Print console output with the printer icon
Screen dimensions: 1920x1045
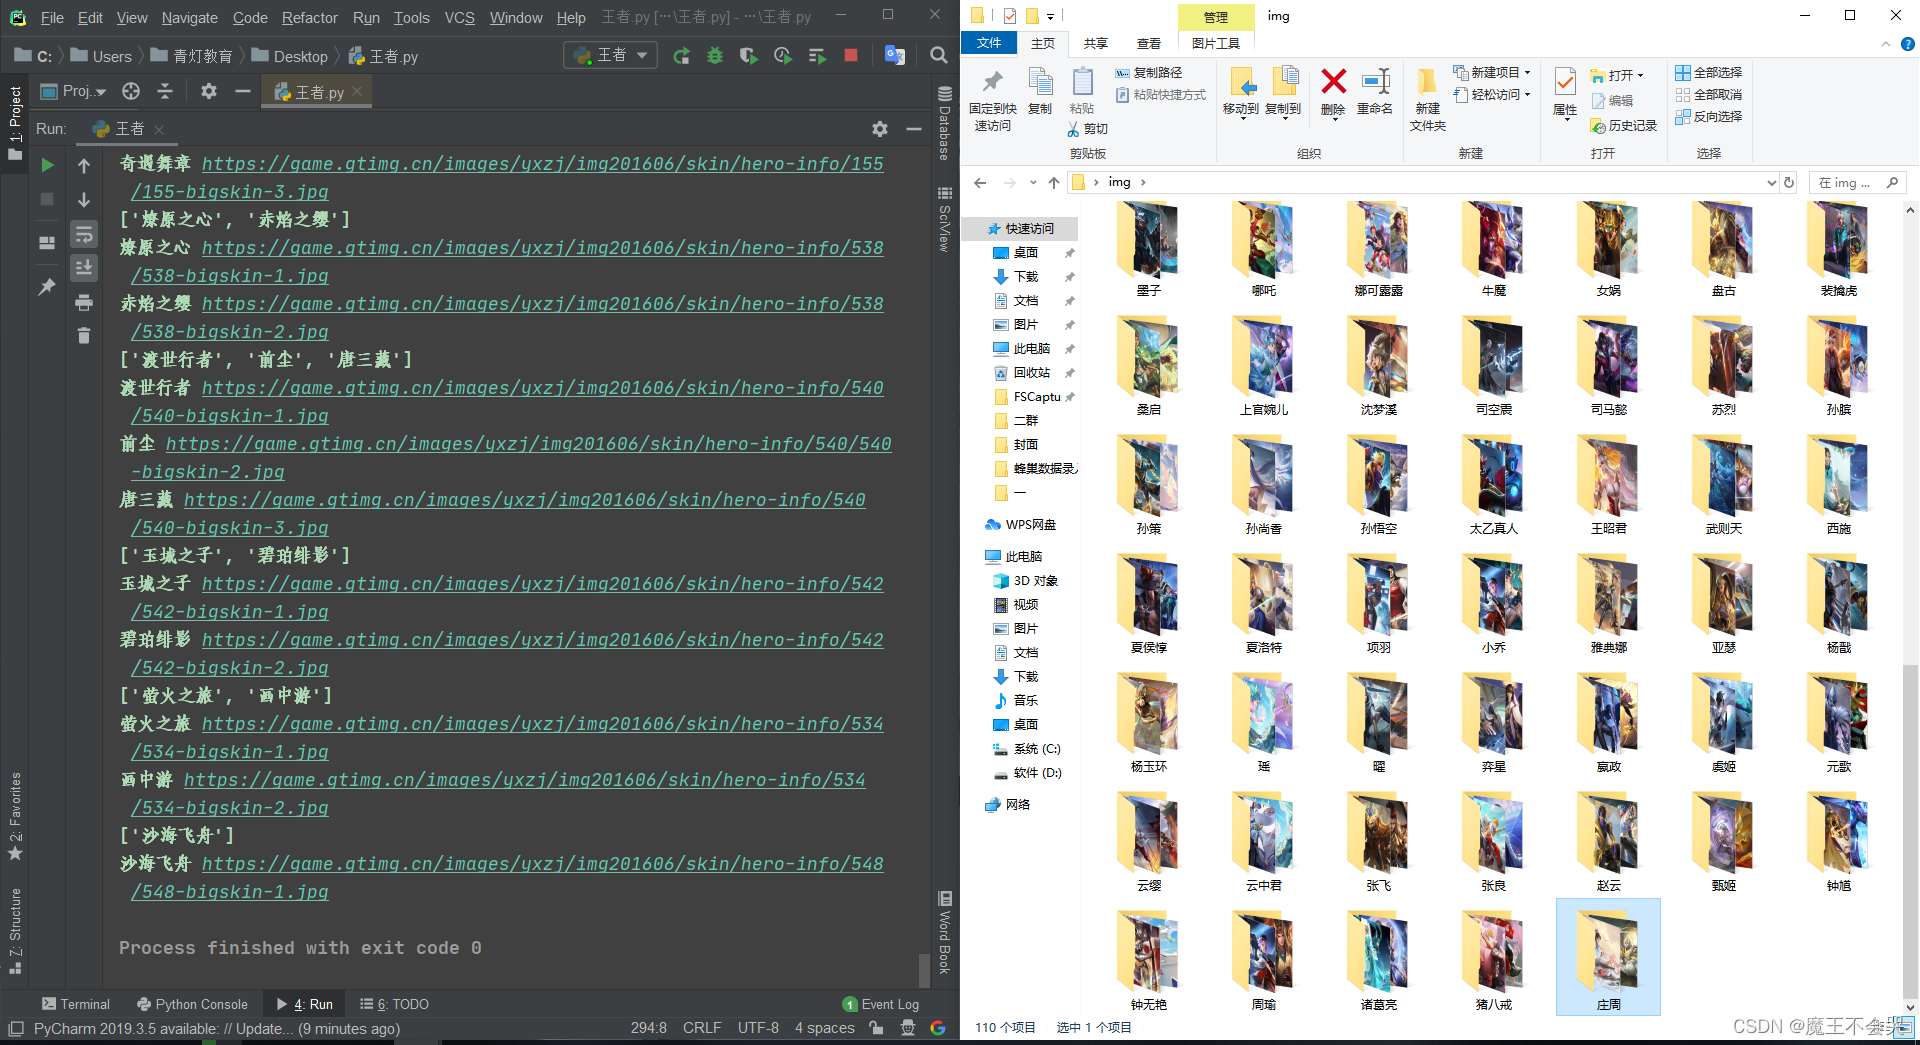(84, 302)
